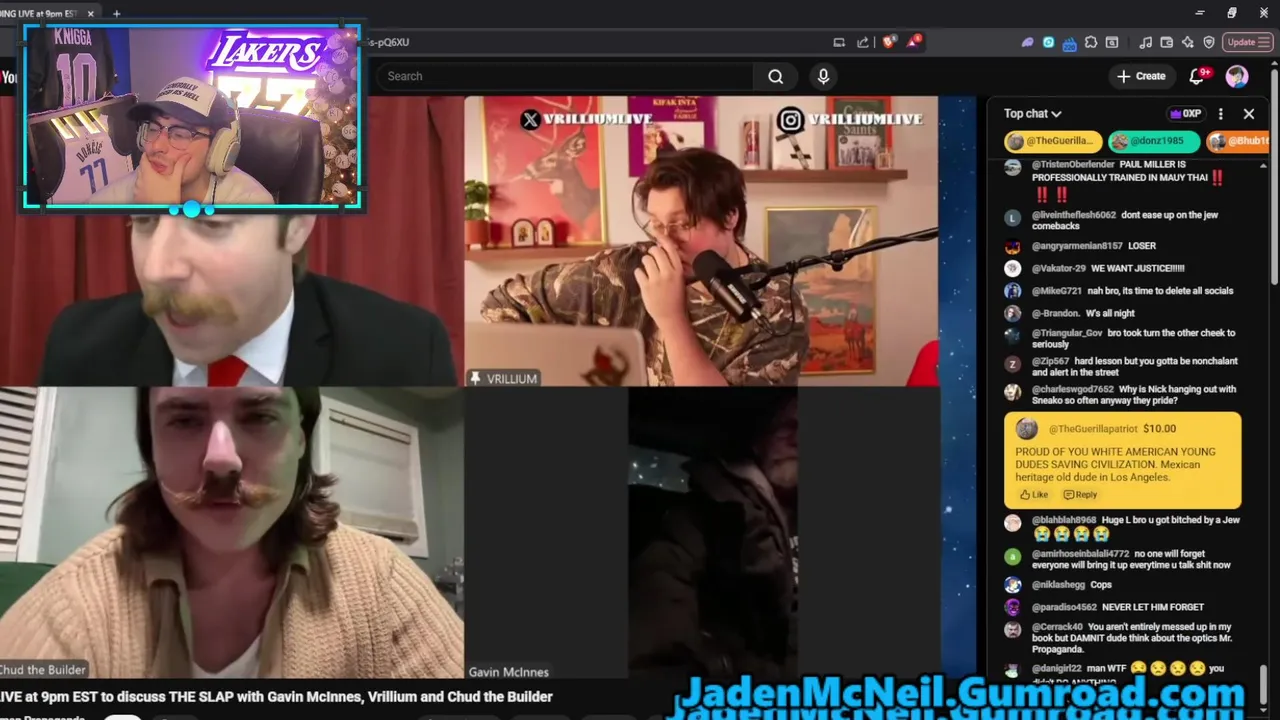Click the share page icon

[863, 42]
